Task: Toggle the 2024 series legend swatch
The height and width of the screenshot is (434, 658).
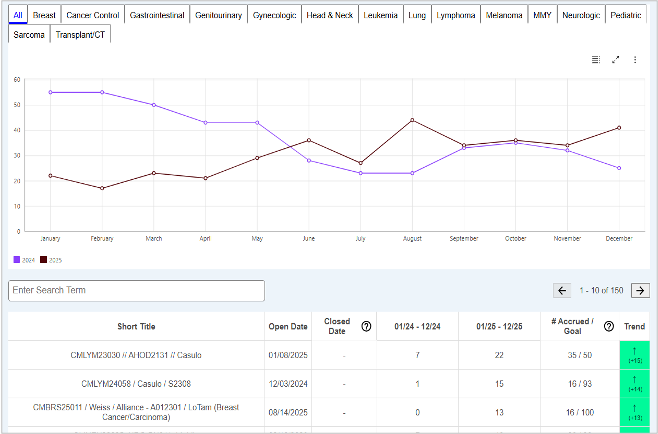Action: [17, 260]
